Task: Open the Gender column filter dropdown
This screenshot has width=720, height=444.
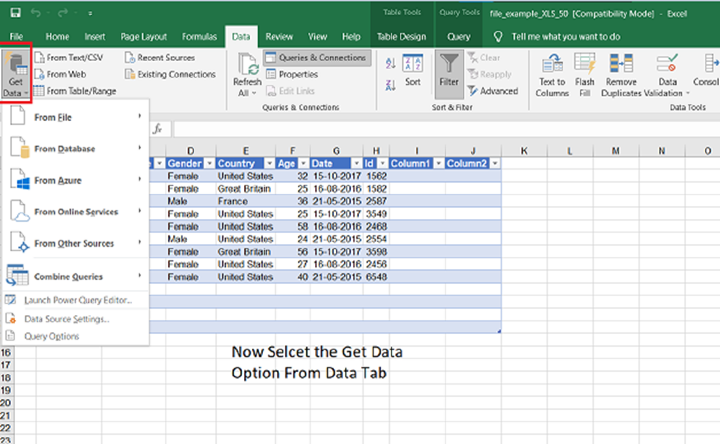Action: point(208,163)
